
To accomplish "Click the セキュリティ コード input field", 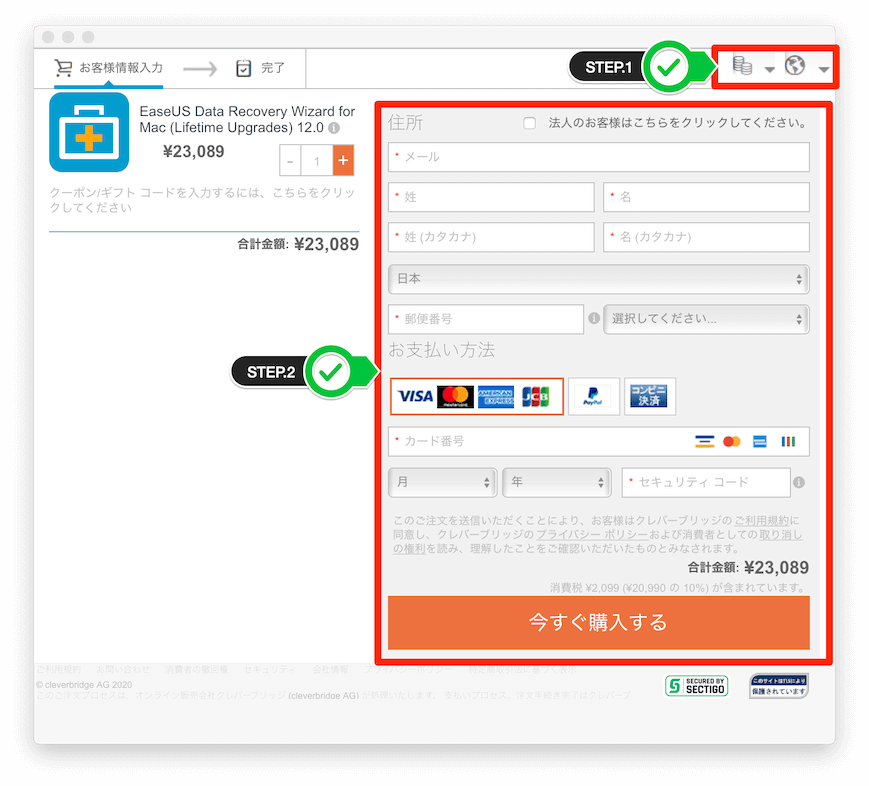I will [x=706, y=482].
